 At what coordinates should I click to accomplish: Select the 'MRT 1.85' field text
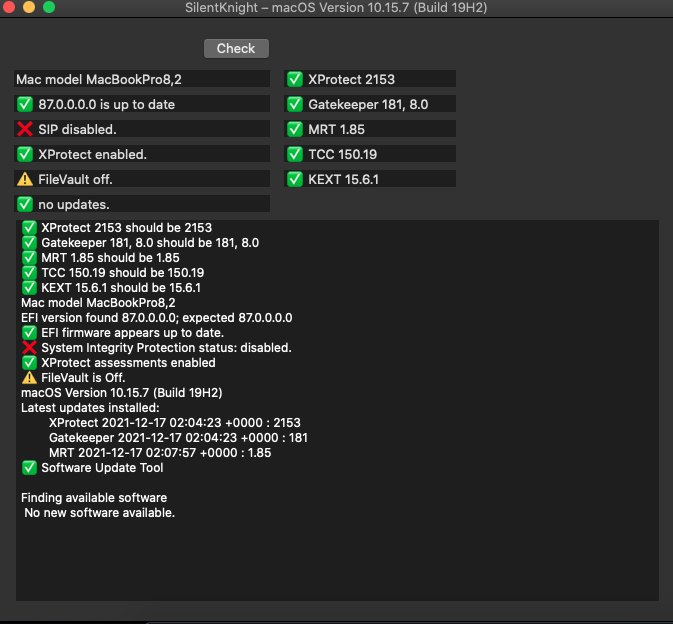click(x=336, y=129)
